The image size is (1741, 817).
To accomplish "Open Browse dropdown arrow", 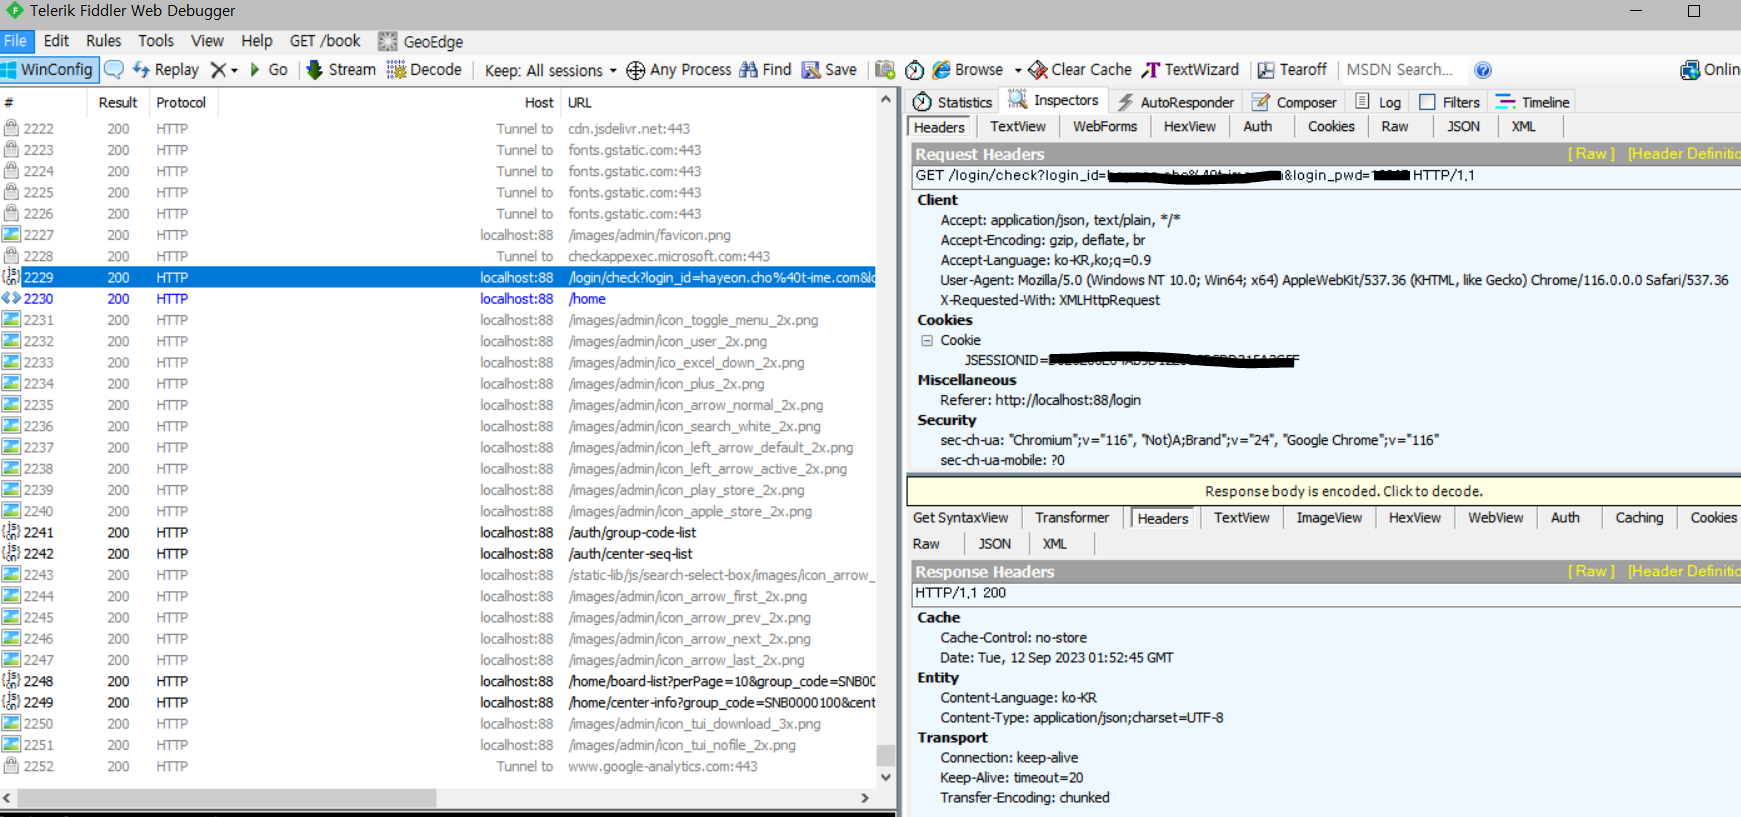I will 1018,70.
